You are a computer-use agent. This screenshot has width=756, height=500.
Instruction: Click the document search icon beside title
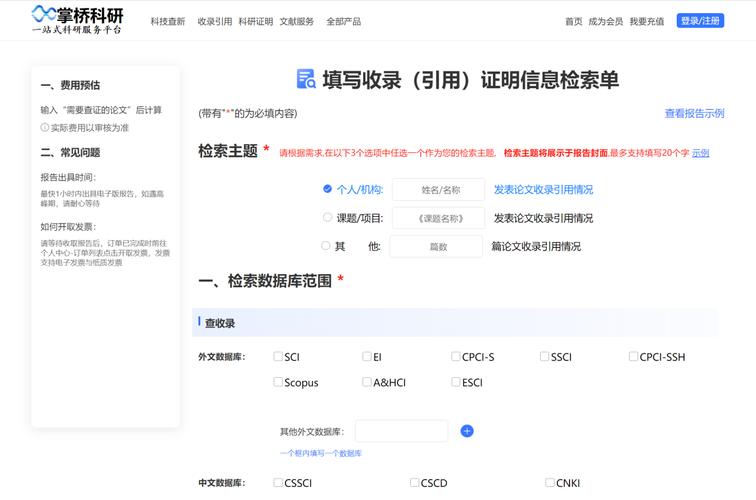click(306, 79)
